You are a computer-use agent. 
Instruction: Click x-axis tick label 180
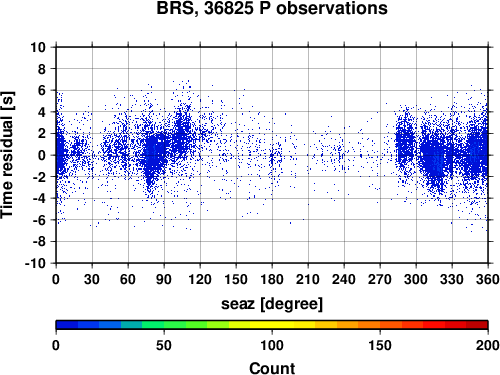pos(272,279)
